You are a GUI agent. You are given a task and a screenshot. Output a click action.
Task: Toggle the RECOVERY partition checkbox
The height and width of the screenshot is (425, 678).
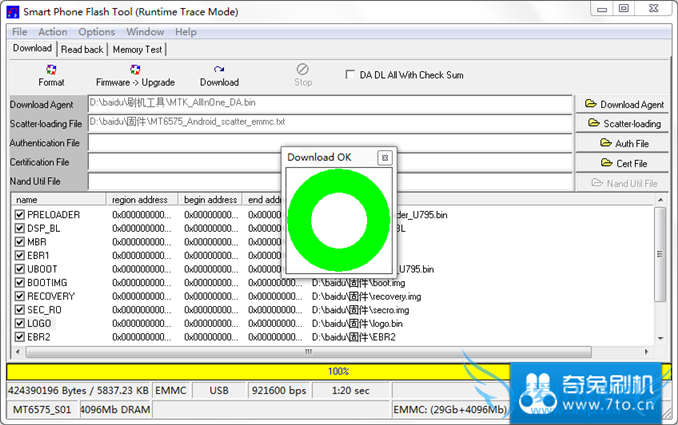[20, 296]
